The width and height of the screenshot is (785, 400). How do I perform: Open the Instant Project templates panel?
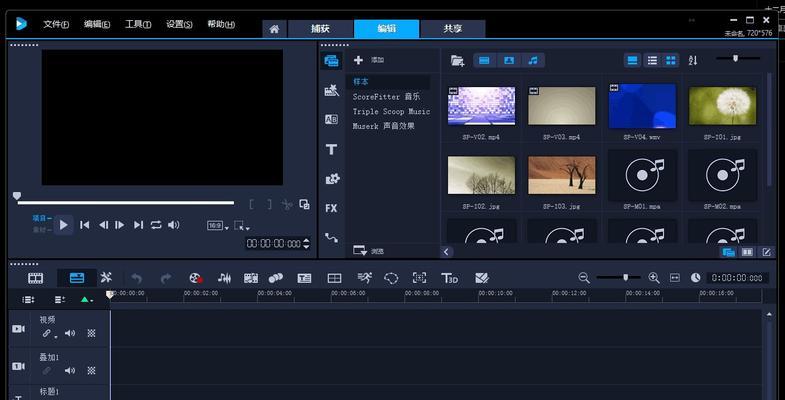tap(331, 91)
